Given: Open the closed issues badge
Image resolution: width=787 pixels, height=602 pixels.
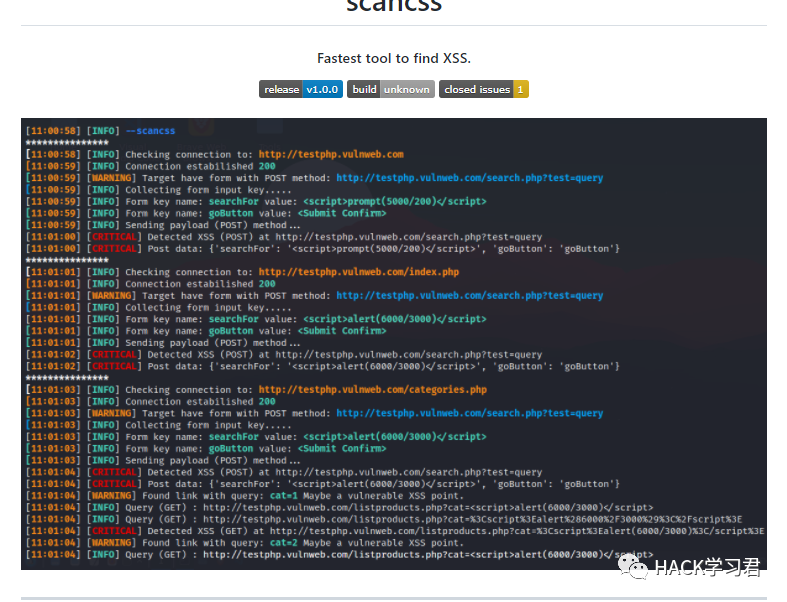Looking at the screenshot, I should coord(484,89).
